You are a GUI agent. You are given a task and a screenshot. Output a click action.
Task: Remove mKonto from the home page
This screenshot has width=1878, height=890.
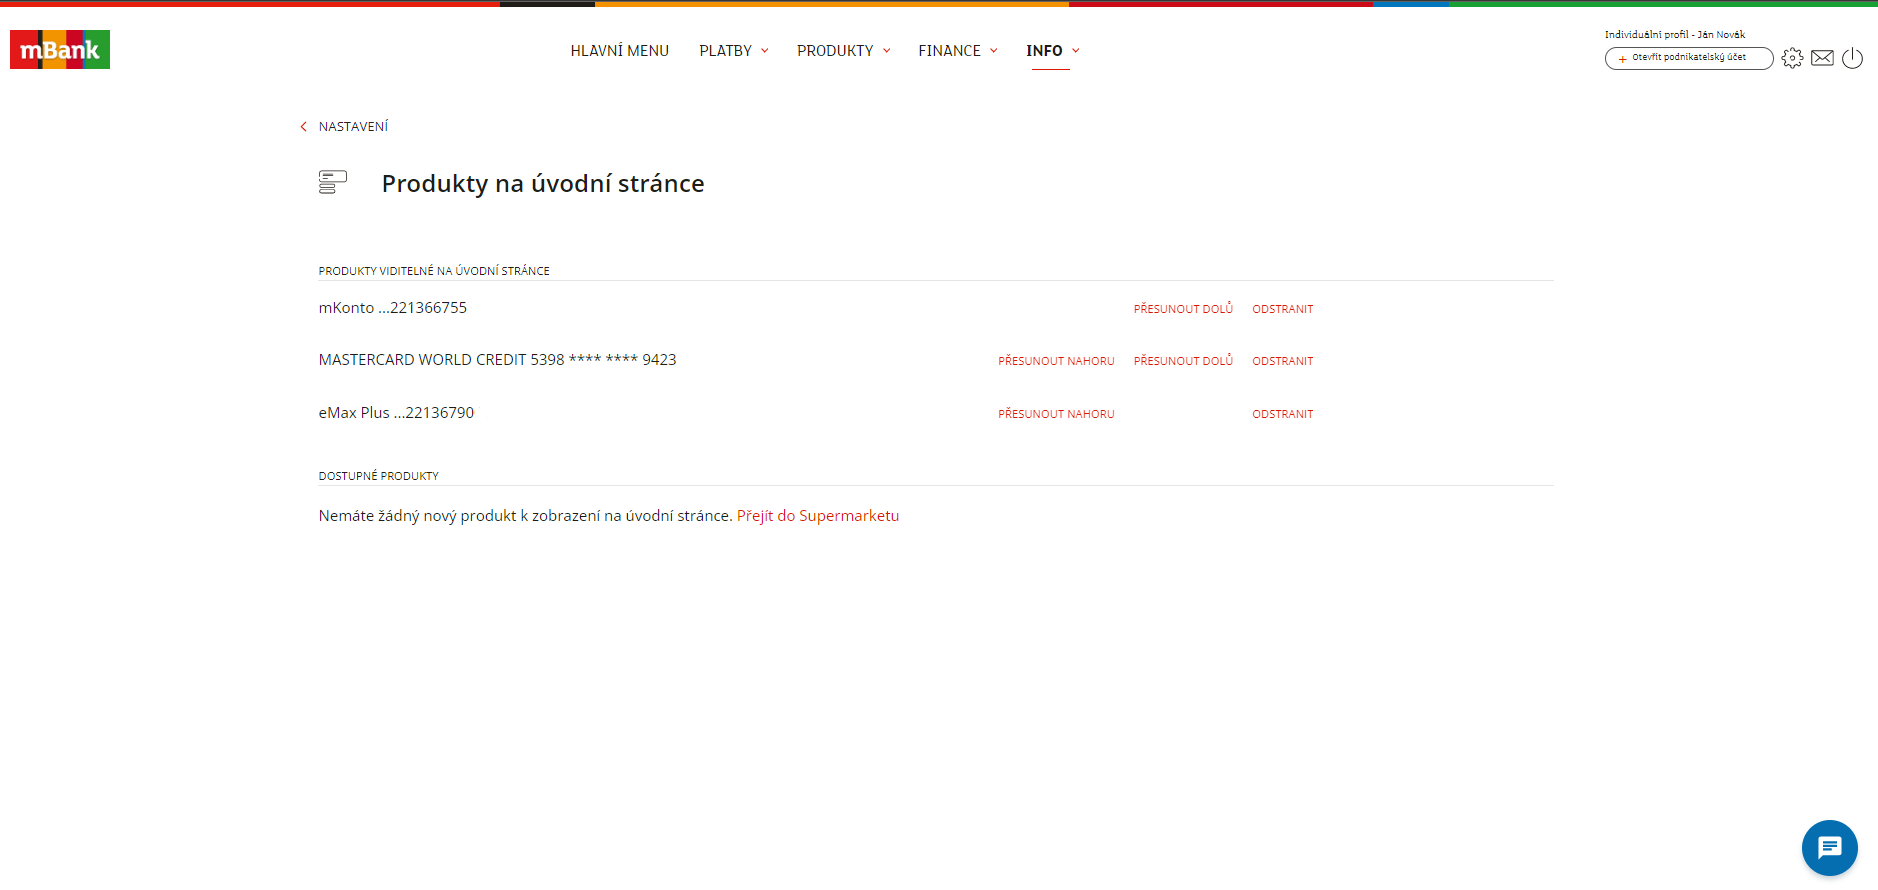coord(1282,309)
